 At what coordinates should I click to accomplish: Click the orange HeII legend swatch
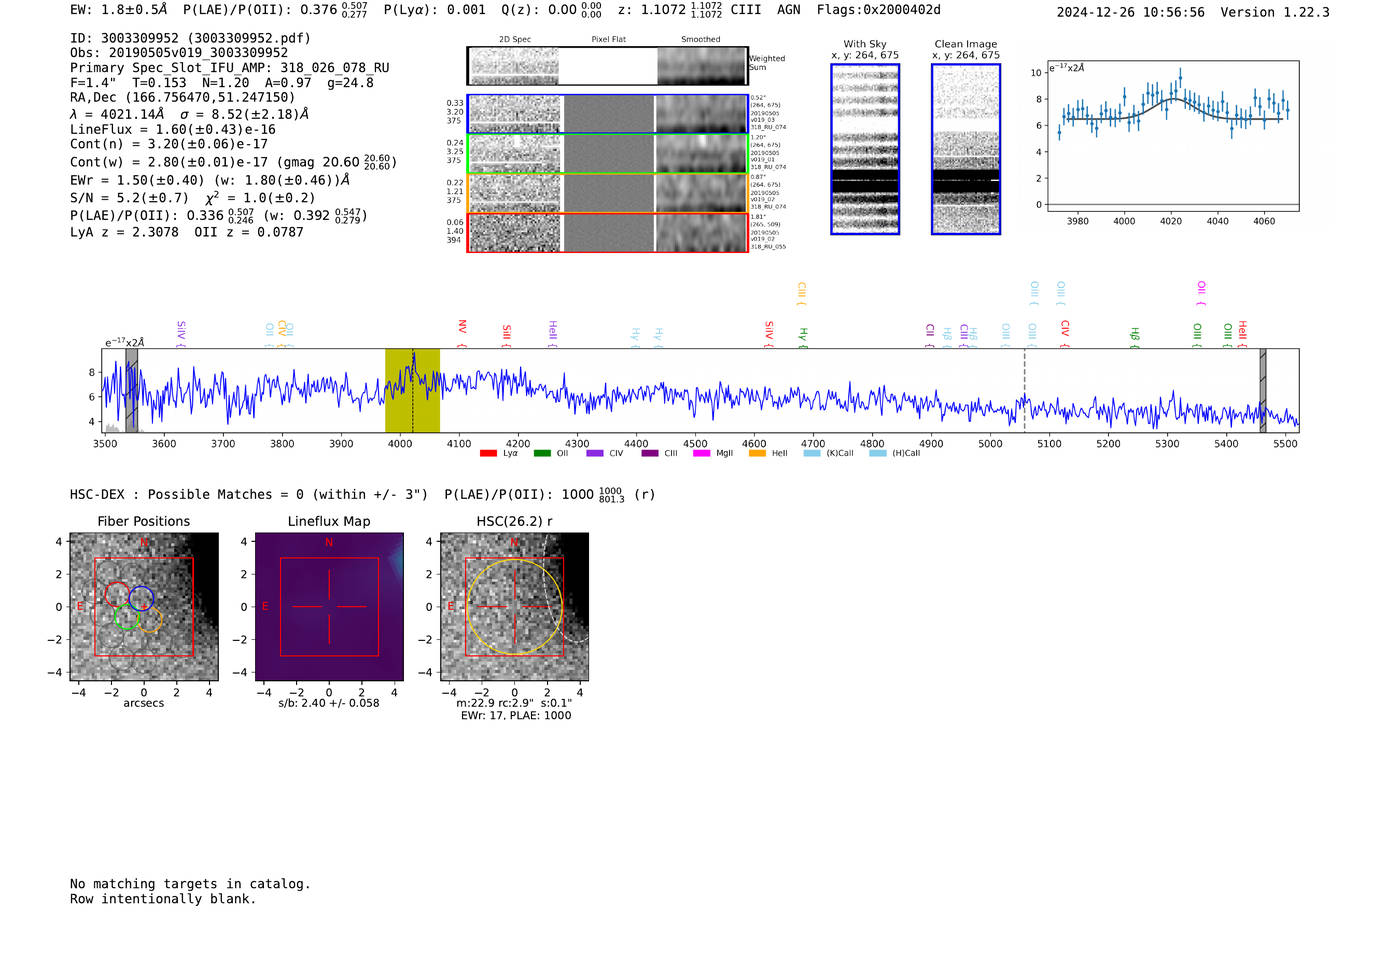[757, 453]
